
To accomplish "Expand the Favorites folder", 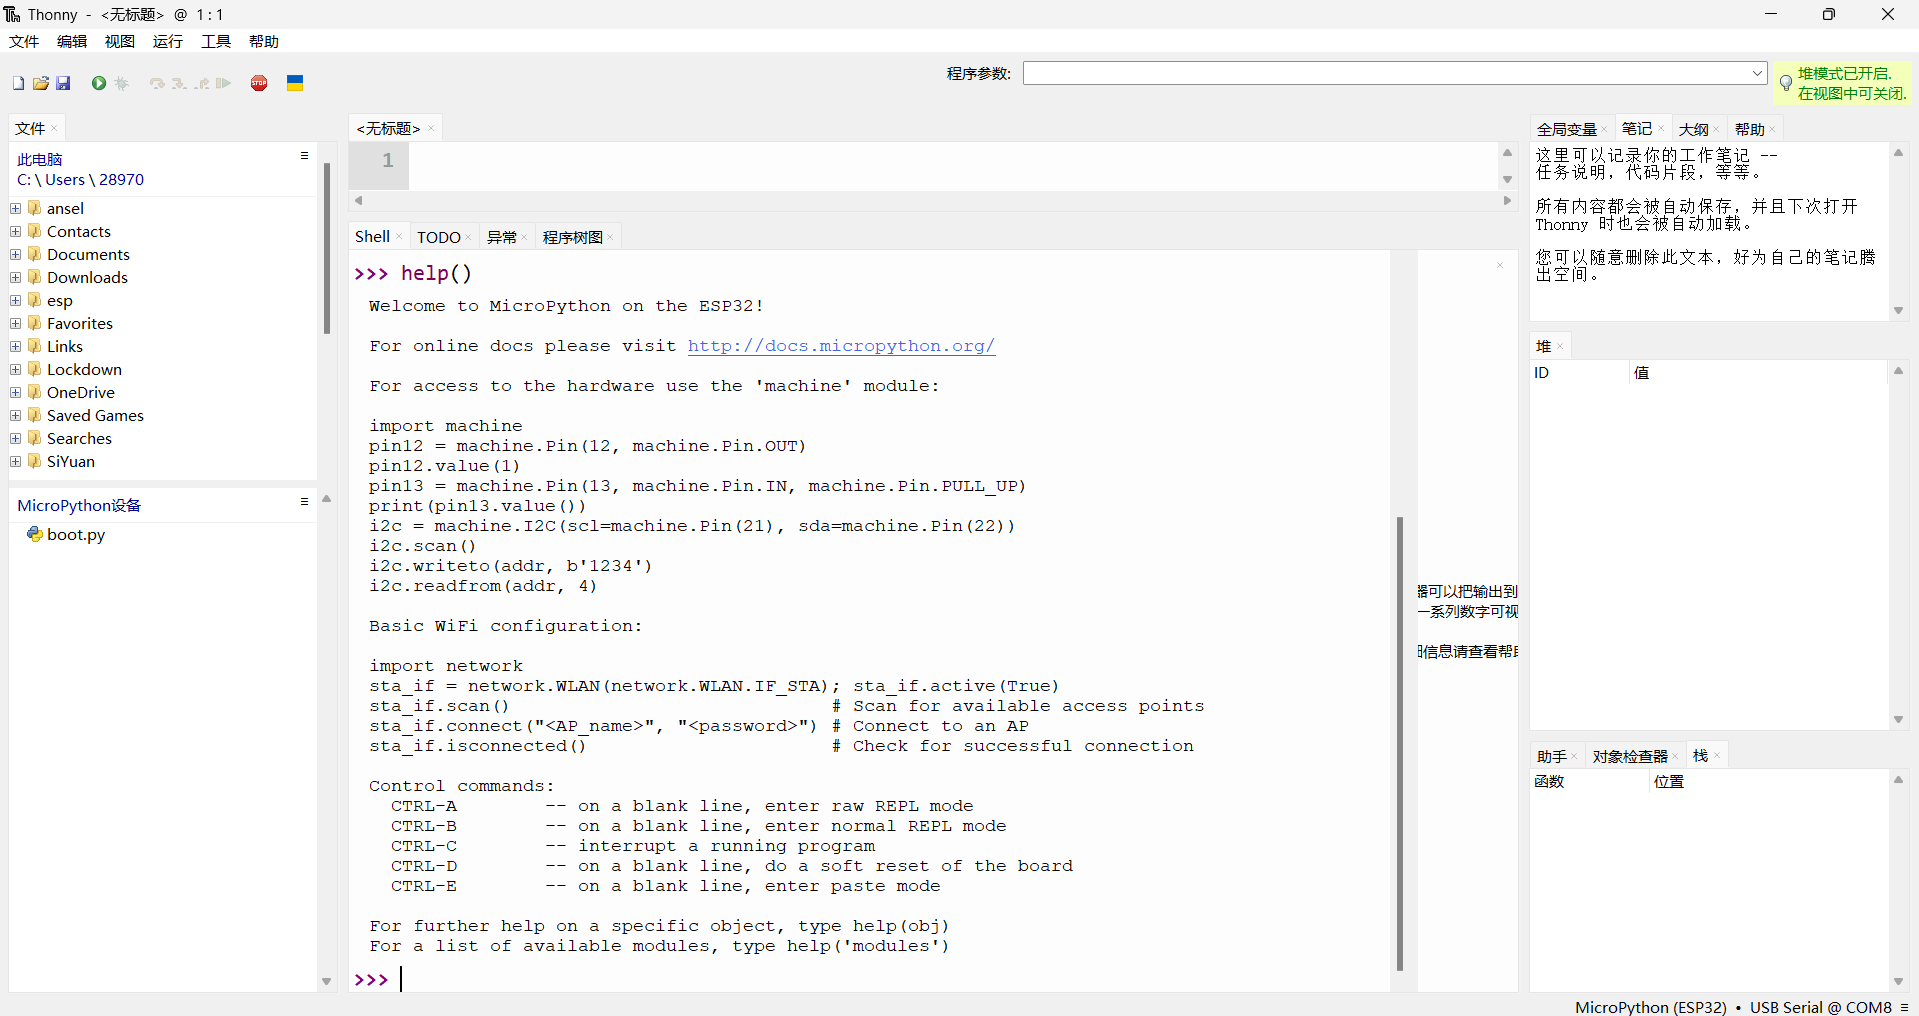I will click(x=16, y=323).
